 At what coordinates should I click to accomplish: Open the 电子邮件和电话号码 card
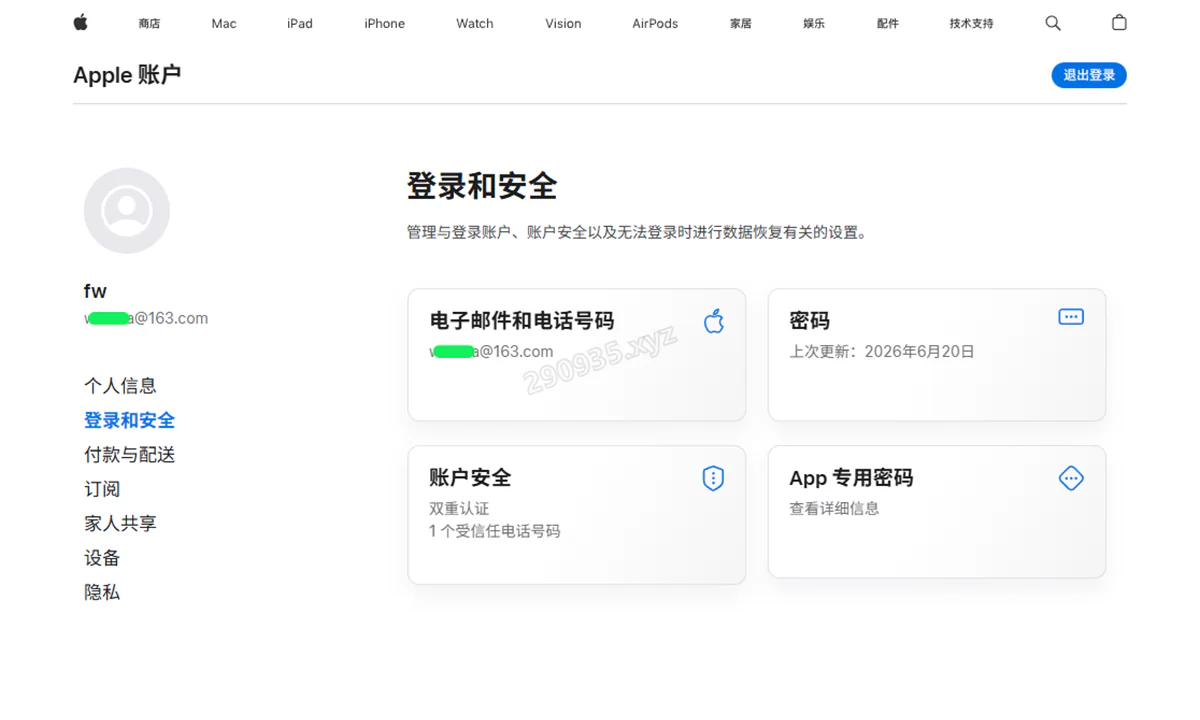[577, 355]
